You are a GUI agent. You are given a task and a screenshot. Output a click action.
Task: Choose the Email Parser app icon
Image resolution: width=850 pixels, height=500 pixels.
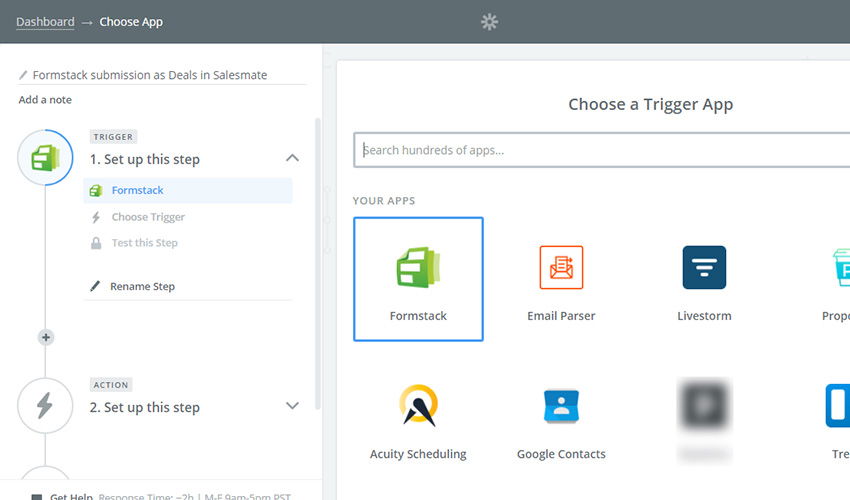561,267
